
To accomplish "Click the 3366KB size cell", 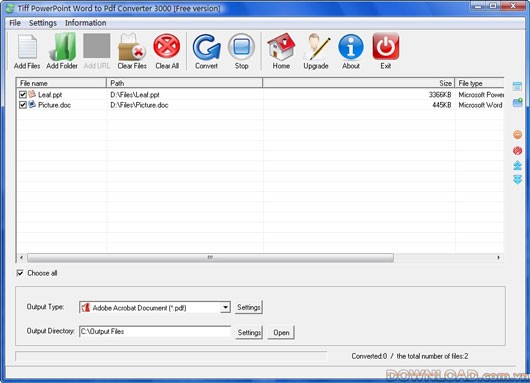I will 440,95.
